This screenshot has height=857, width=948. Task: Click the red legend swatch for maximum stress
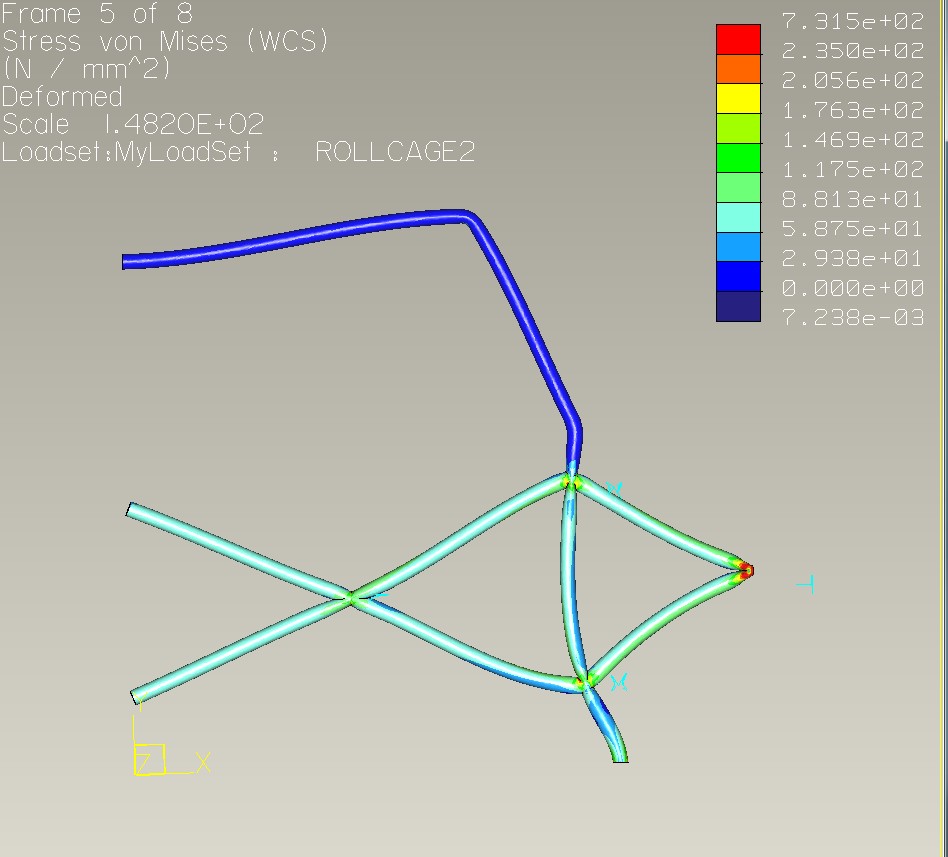(738, 39)
